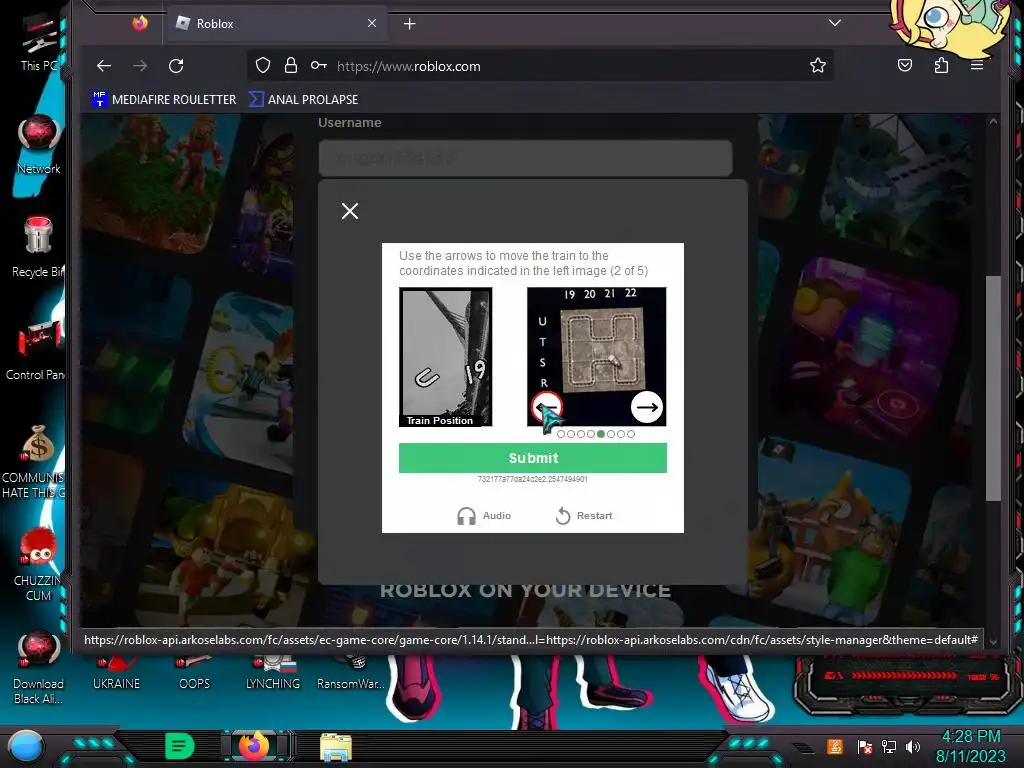Open Control Panel desktop icon
Screen dimensions: 1024x768
37,350
